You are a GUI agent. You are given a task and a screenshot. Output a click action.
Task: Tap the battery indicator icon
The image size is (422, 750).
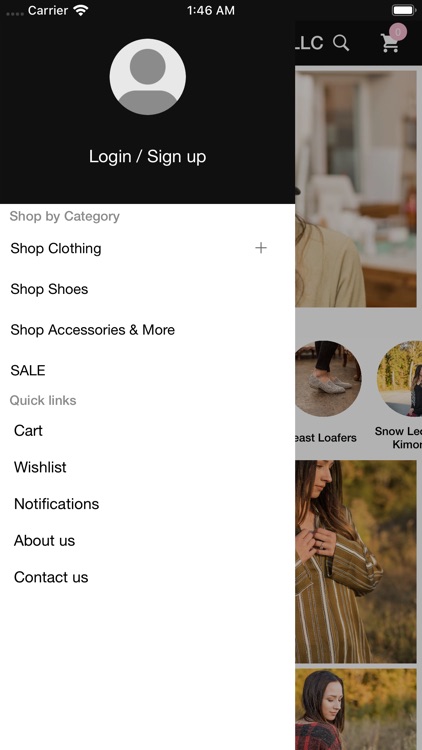(404, 10)
